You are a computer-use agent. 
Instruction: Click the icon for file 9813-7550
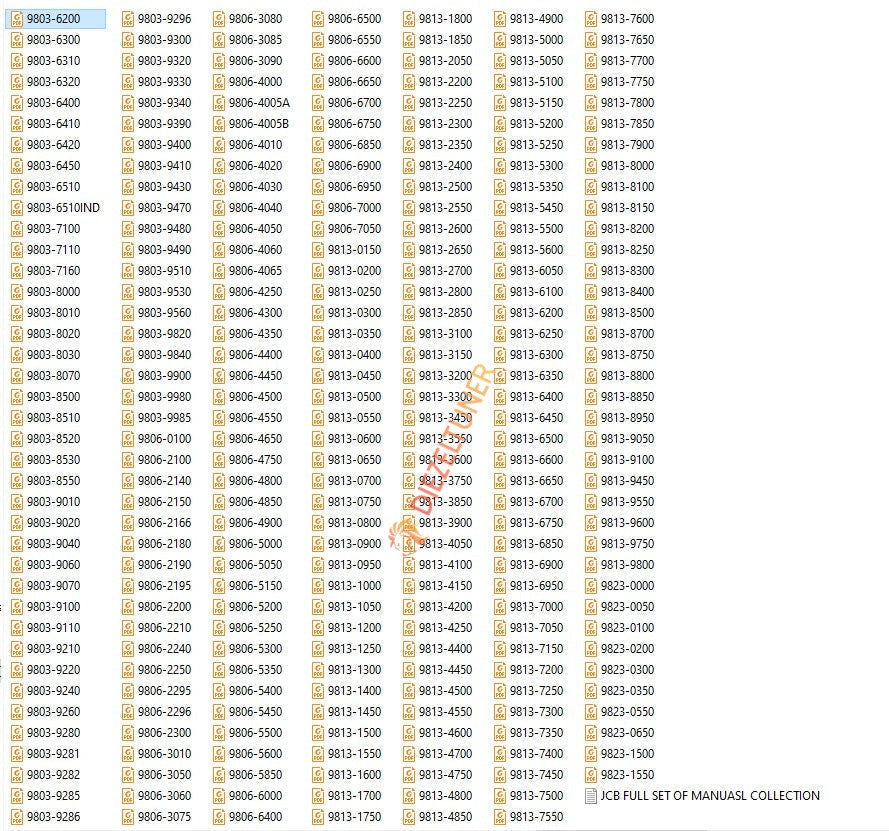point(500,817)
